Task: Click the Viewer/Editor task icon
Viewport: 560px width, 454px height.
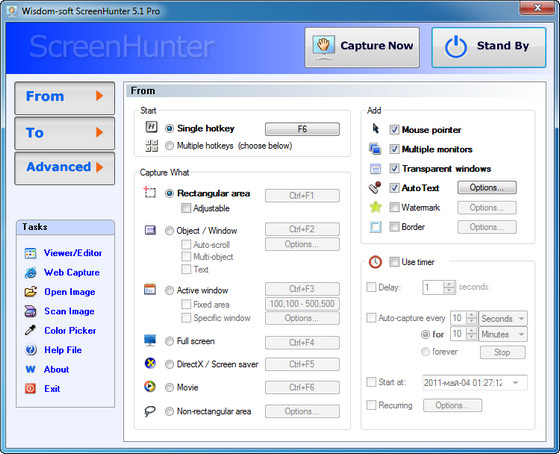Action: tap(30, 253)
